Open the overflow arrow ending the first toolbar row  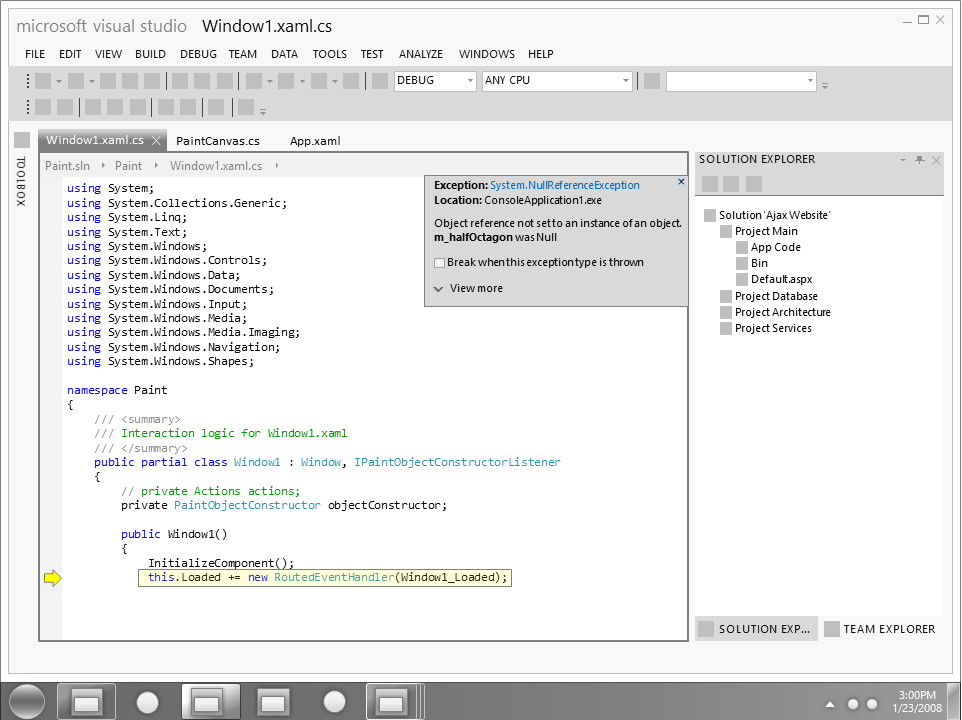tap(825, 86)
